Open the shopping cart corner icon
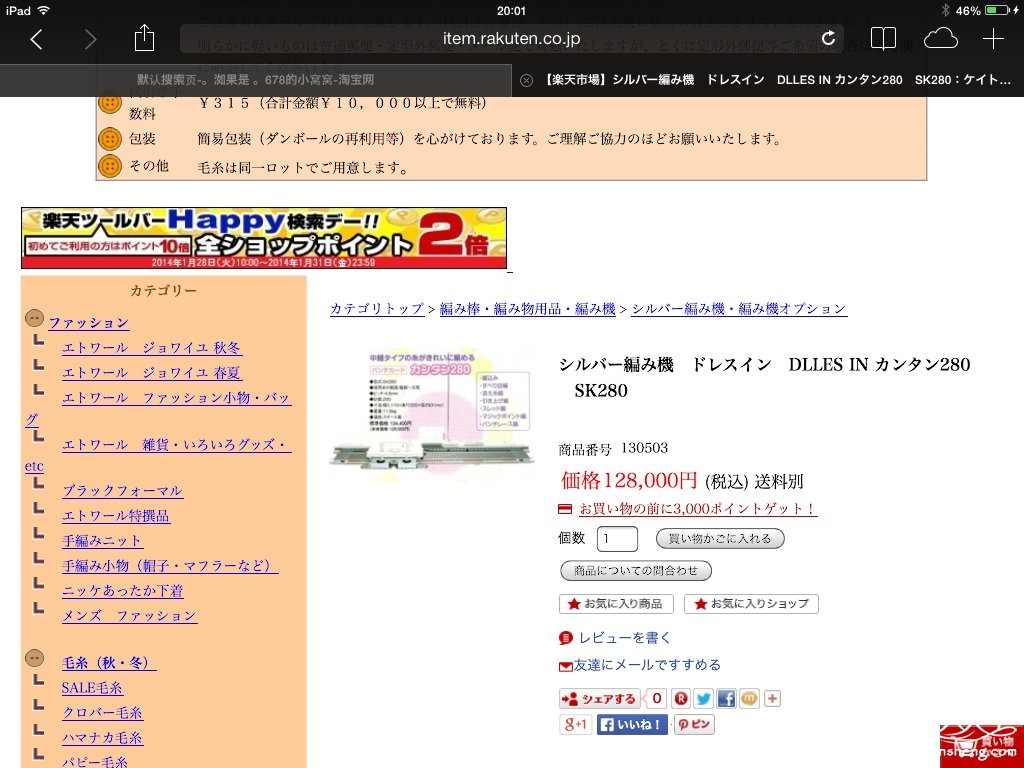 pyautogui.click(x=982, y=746)
